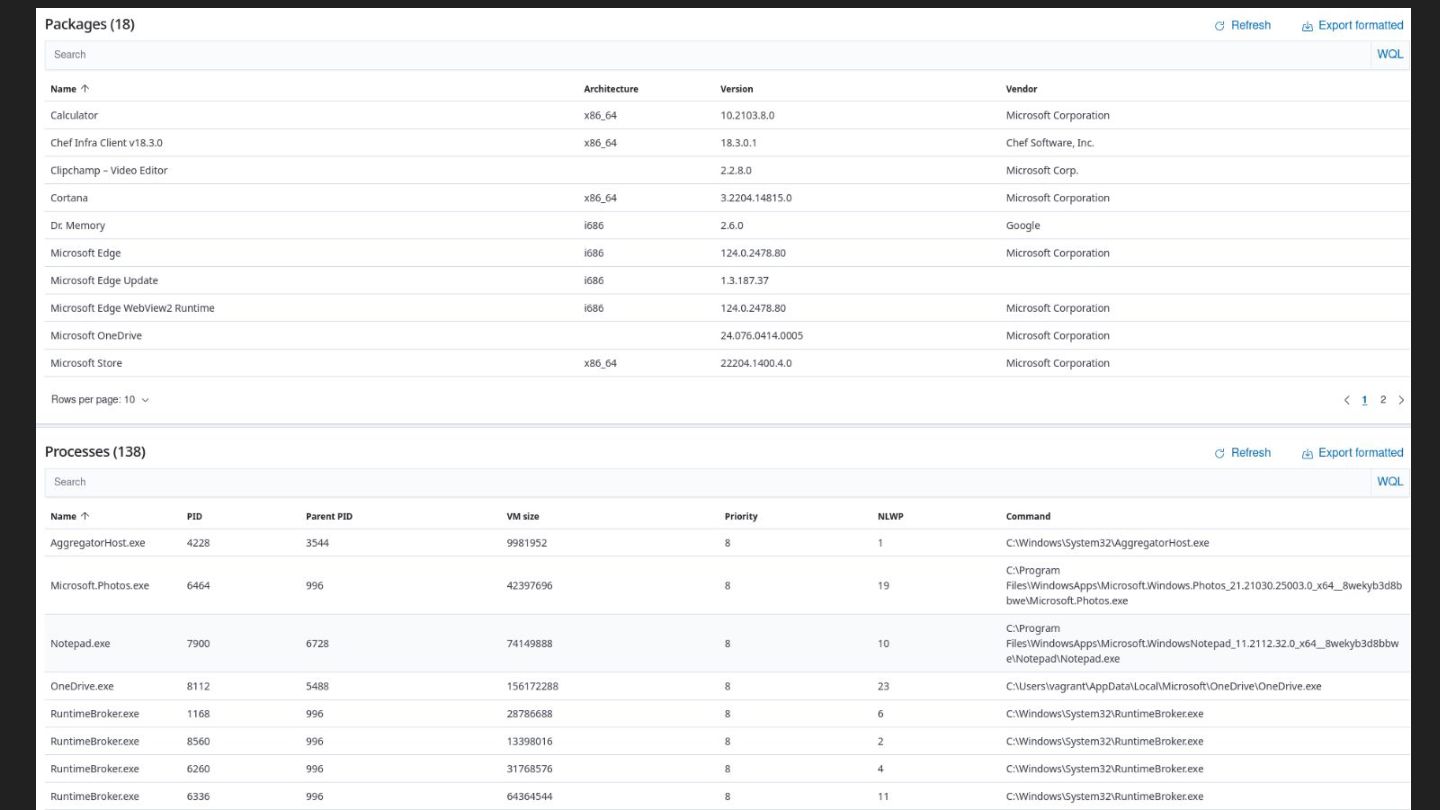Go to next Packages page arrow
Viewport: 1440px width, 810px height.
(1401, 400)
